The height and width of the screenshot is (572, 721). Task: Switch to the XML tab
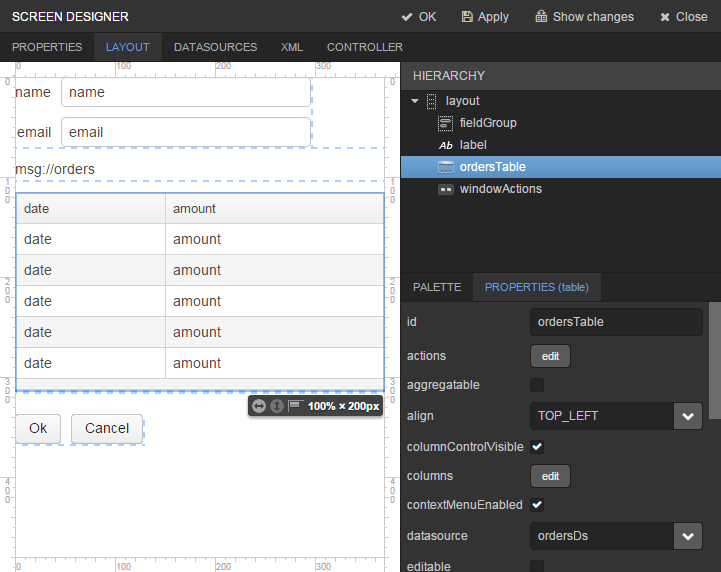[x=292, y=47]
